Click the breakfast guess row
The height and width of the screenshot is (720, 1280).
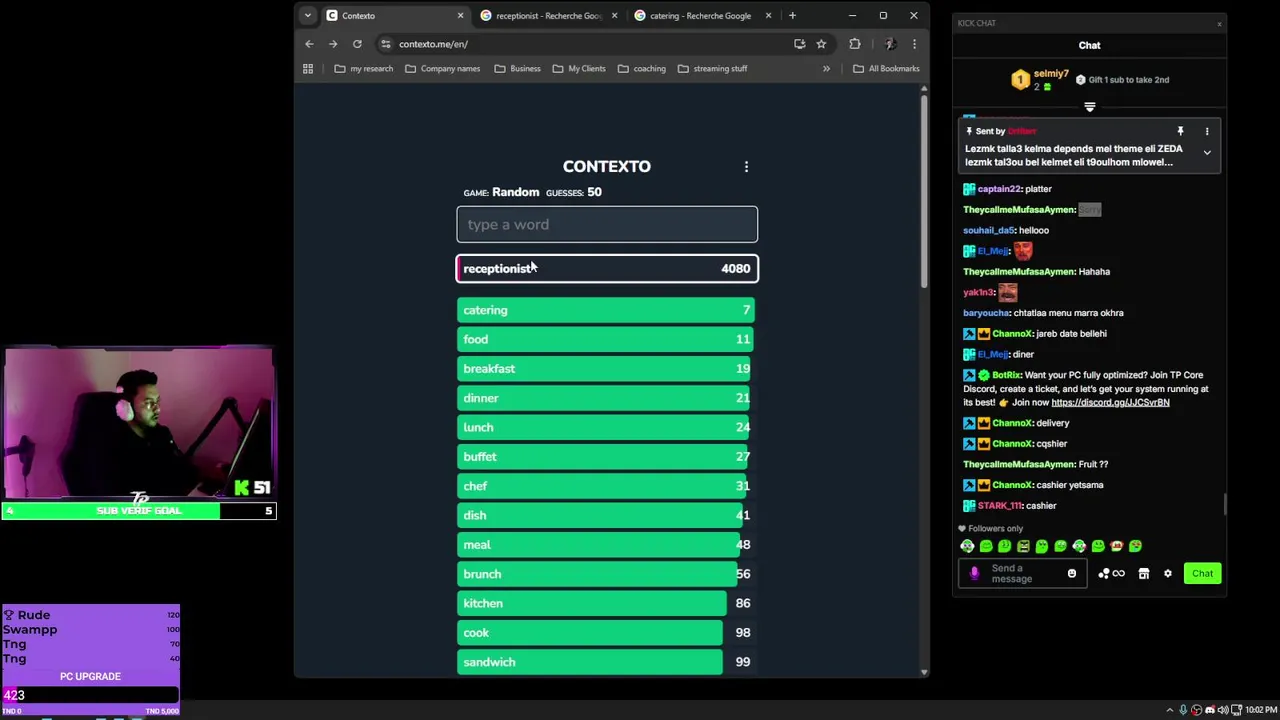607,369
